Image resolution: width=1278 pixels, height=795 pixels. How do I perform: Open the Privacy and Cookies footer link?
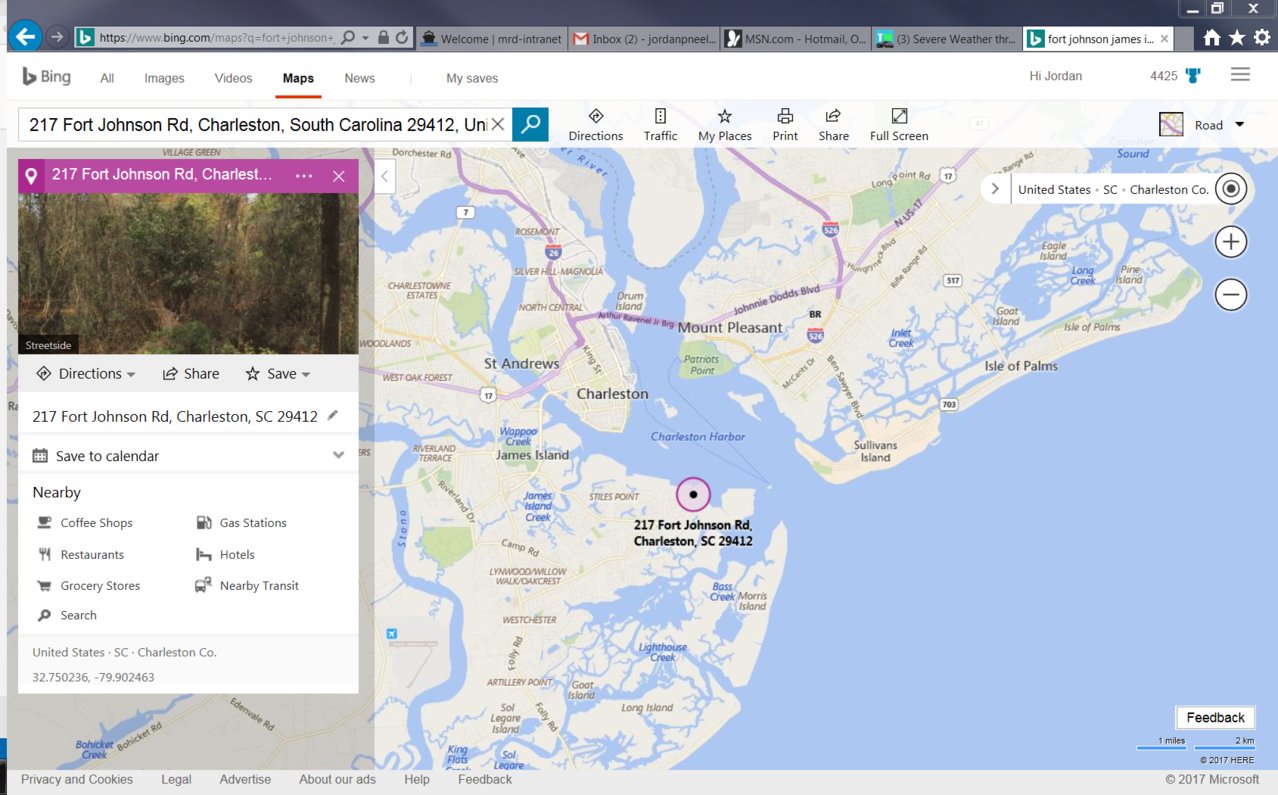pyautogui.click(x=77, y=780)
